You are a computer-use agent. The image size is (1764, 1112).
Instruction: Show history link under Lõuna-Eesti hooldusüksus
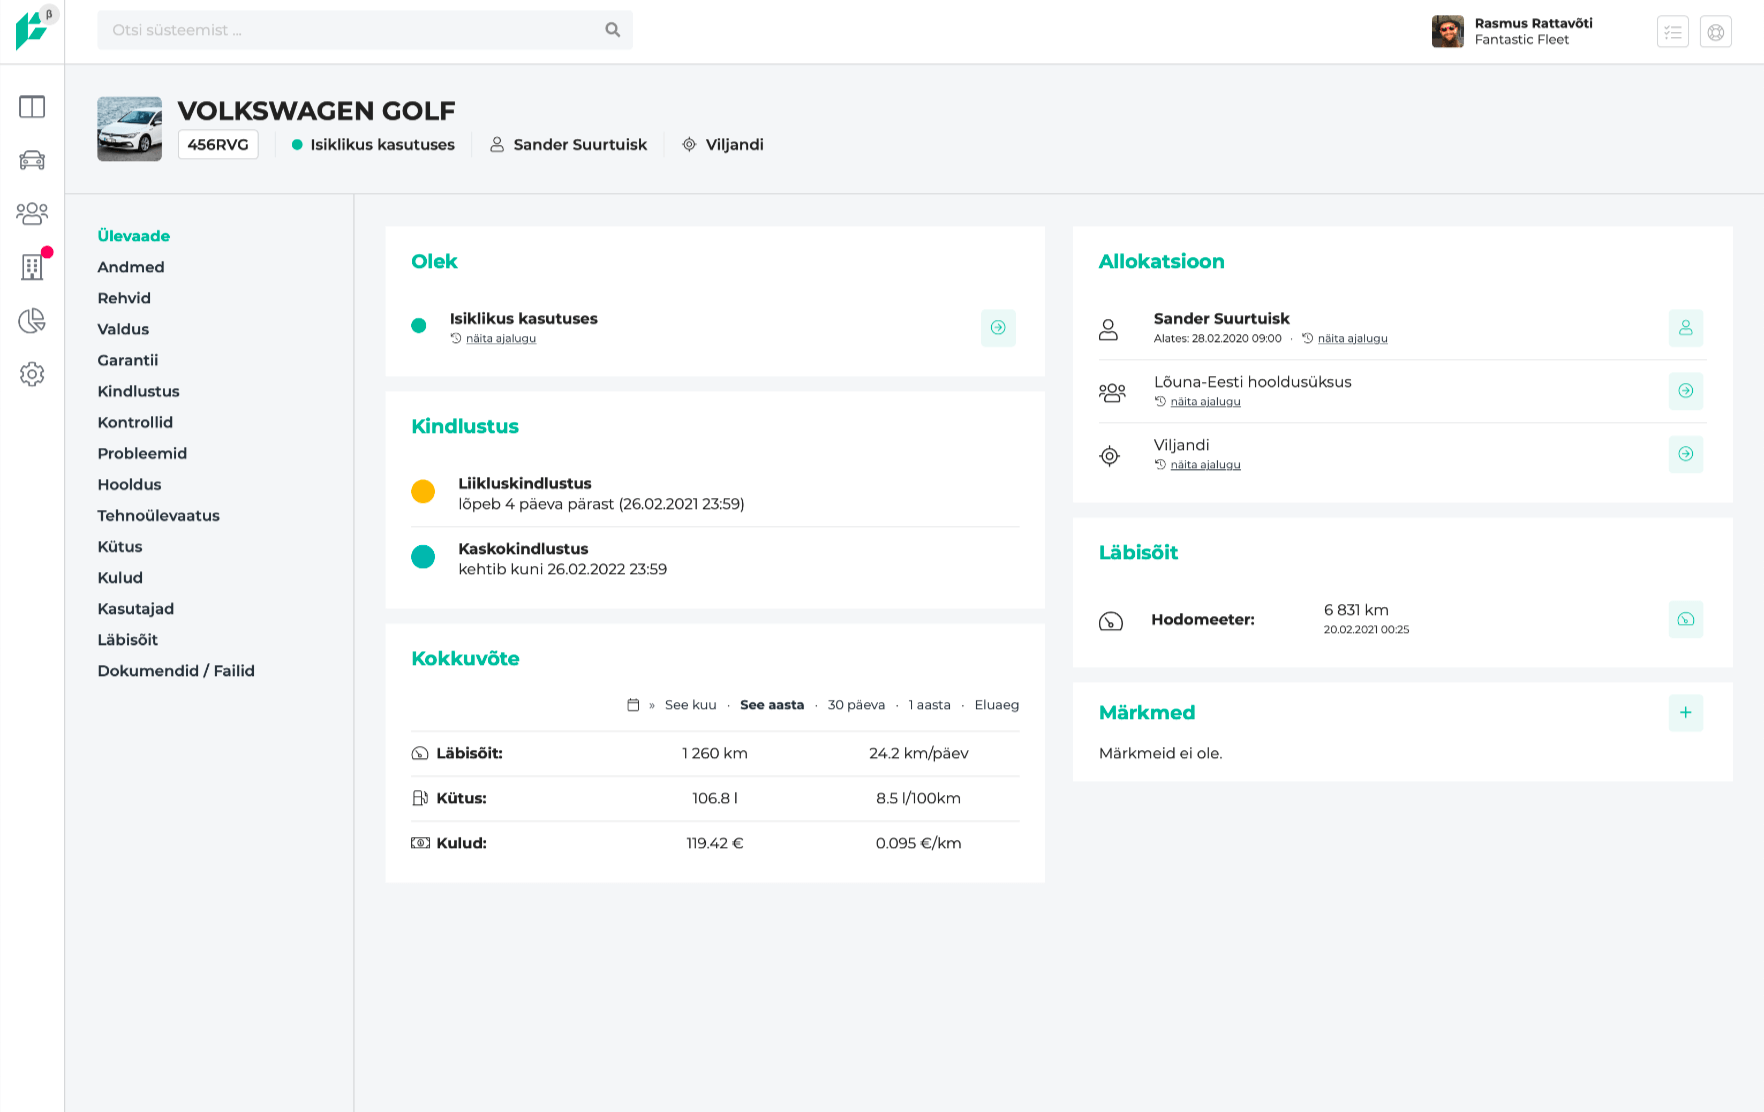point(1205,402)
